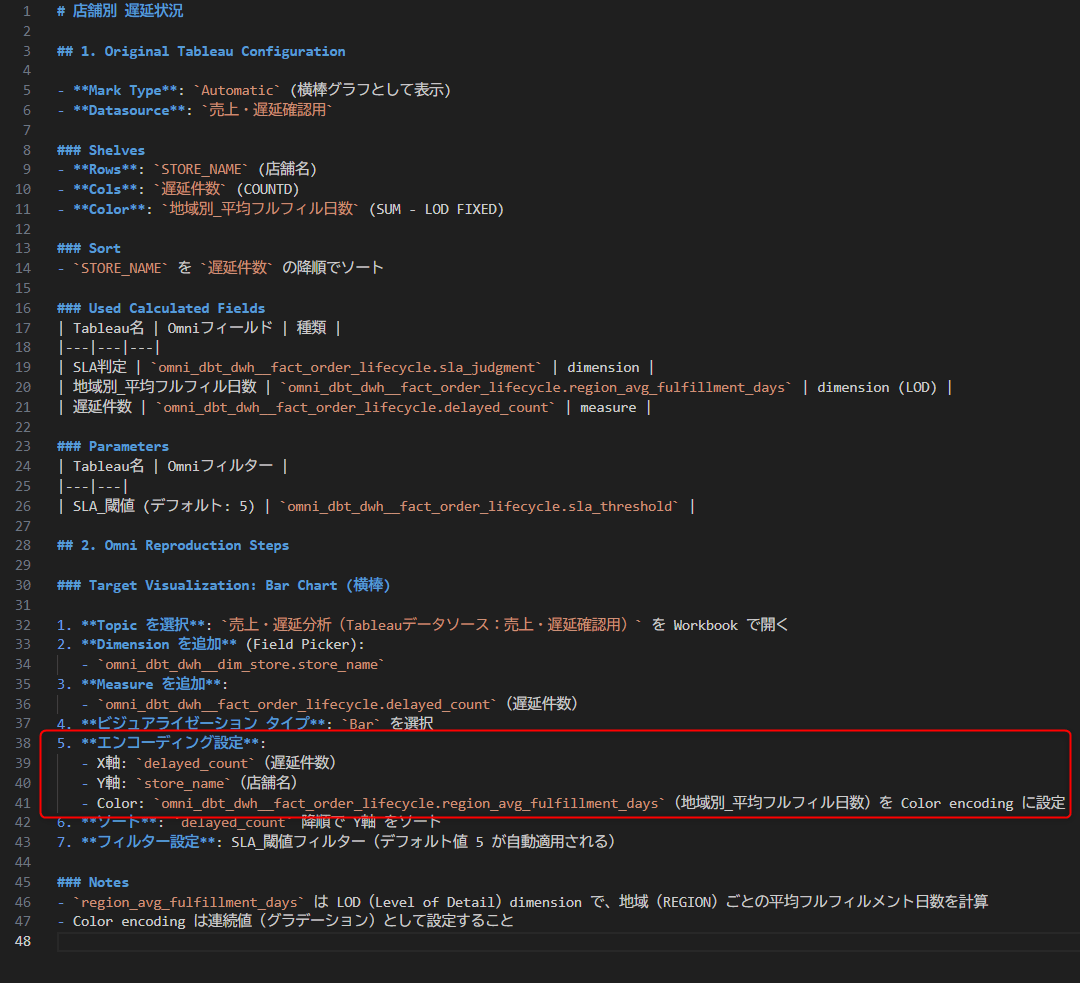
Task: Click the Used Calculated Fields heading
Action: pos(176,308)
